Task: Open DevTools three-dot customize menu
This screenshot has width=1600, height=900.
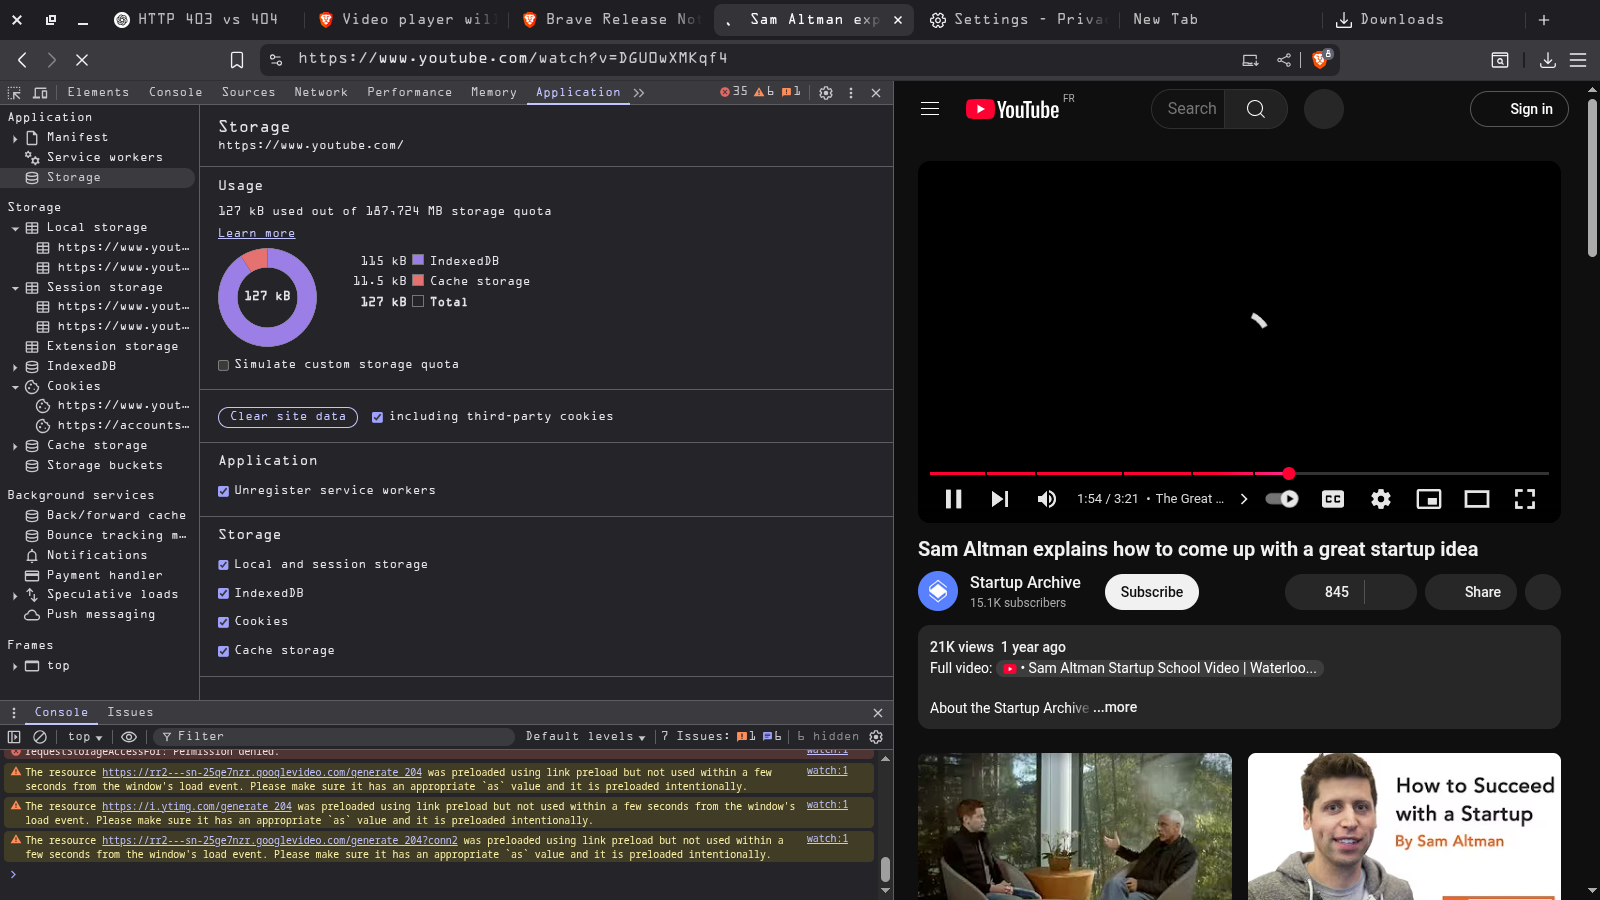Action: [851, 93]
